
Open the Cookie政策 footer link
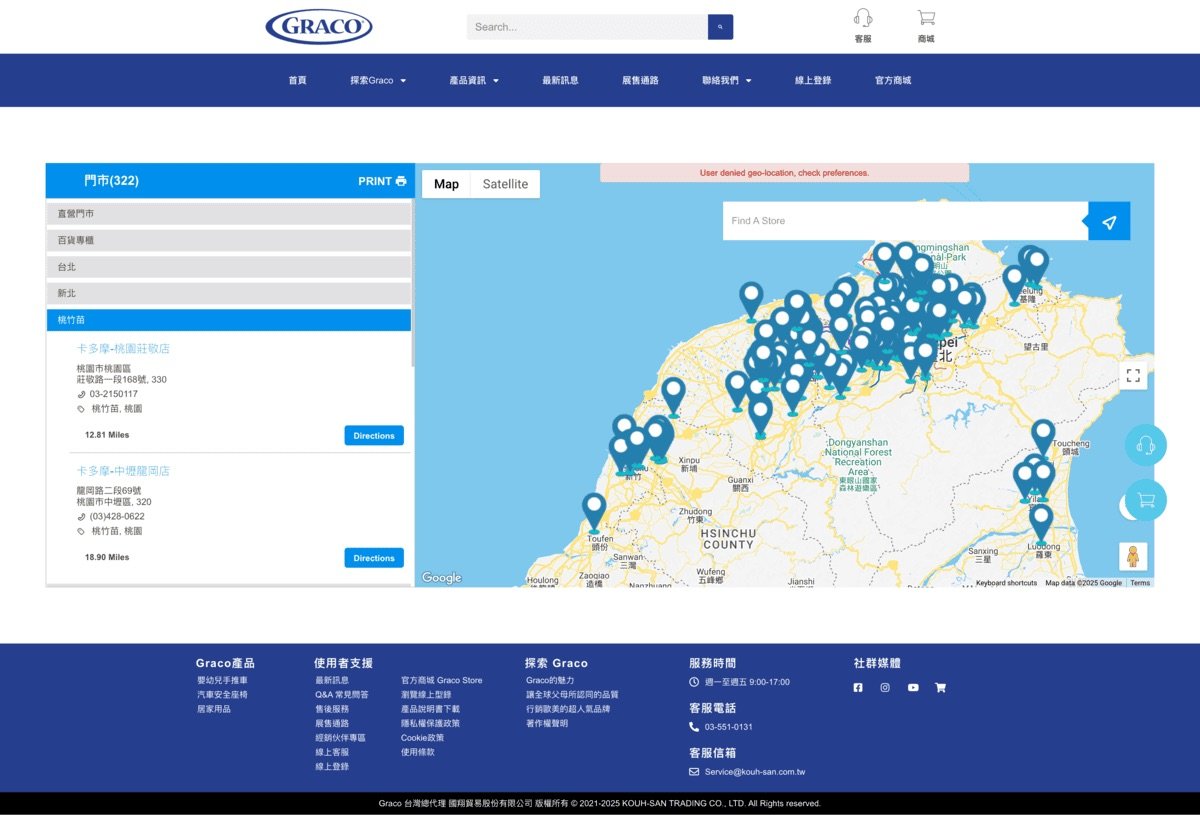[x=422, y=737]
